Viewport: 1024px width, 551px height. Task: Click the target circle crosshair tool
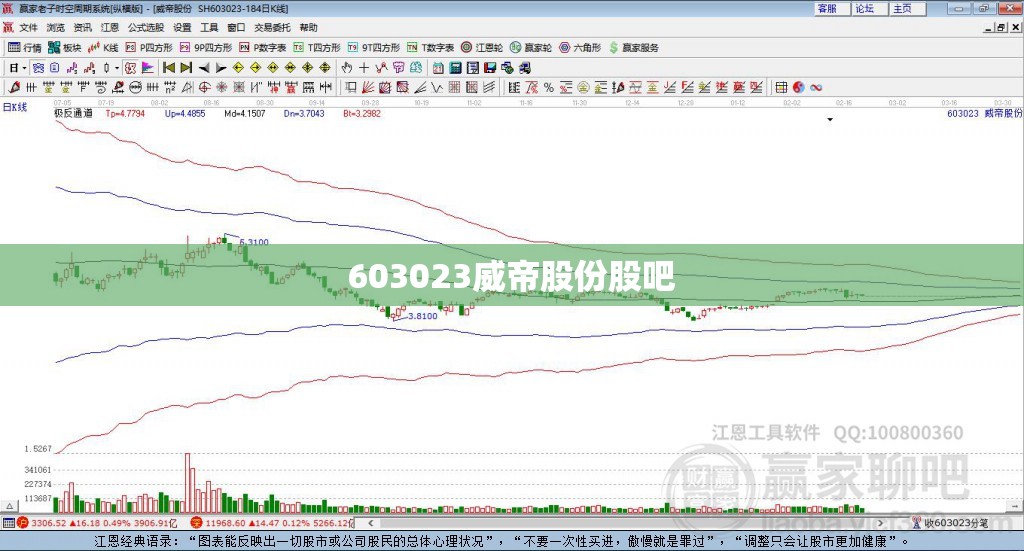[204, 87]
